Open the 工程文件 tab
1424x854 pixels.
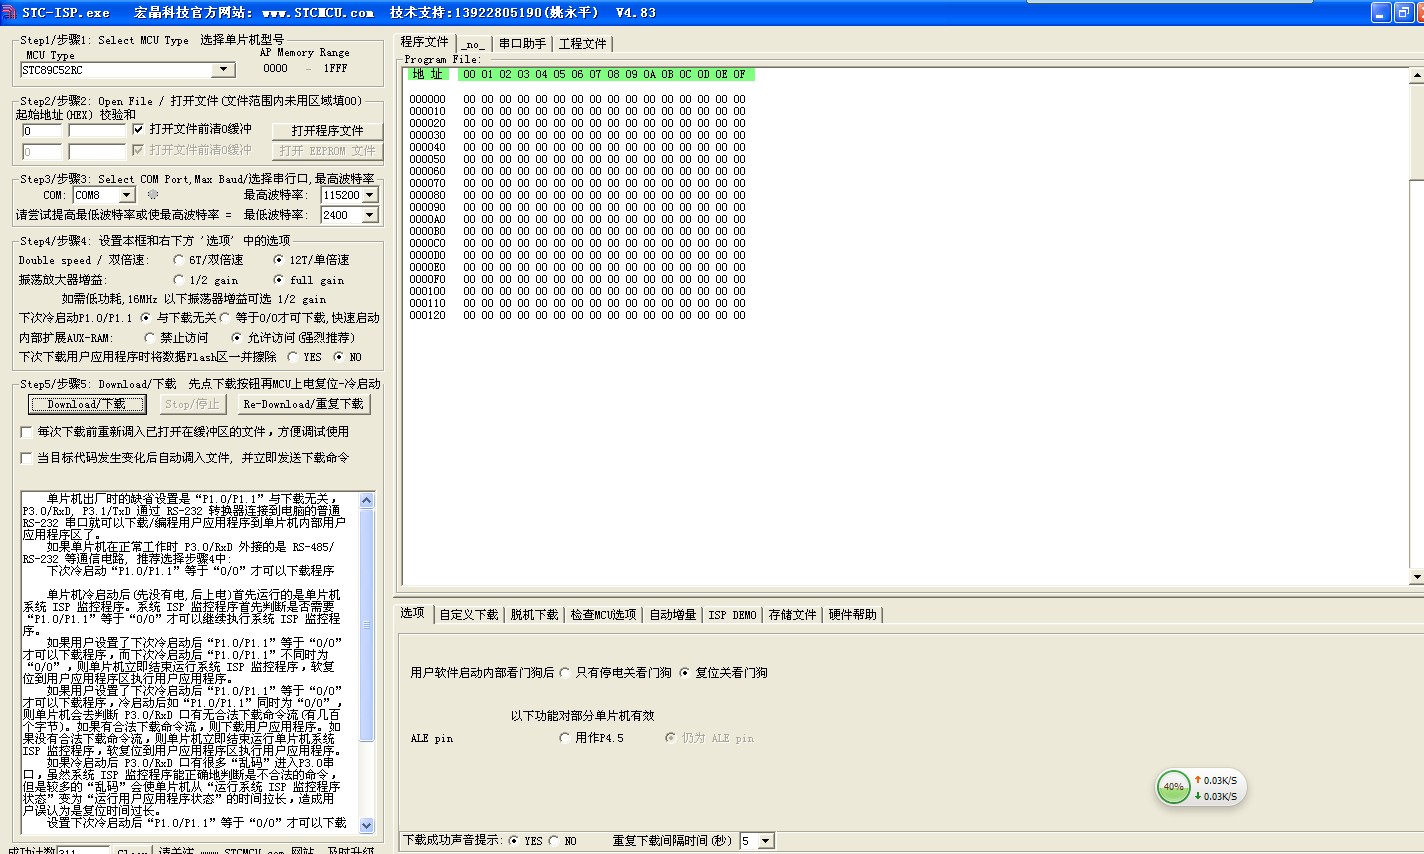click(582, 44)
